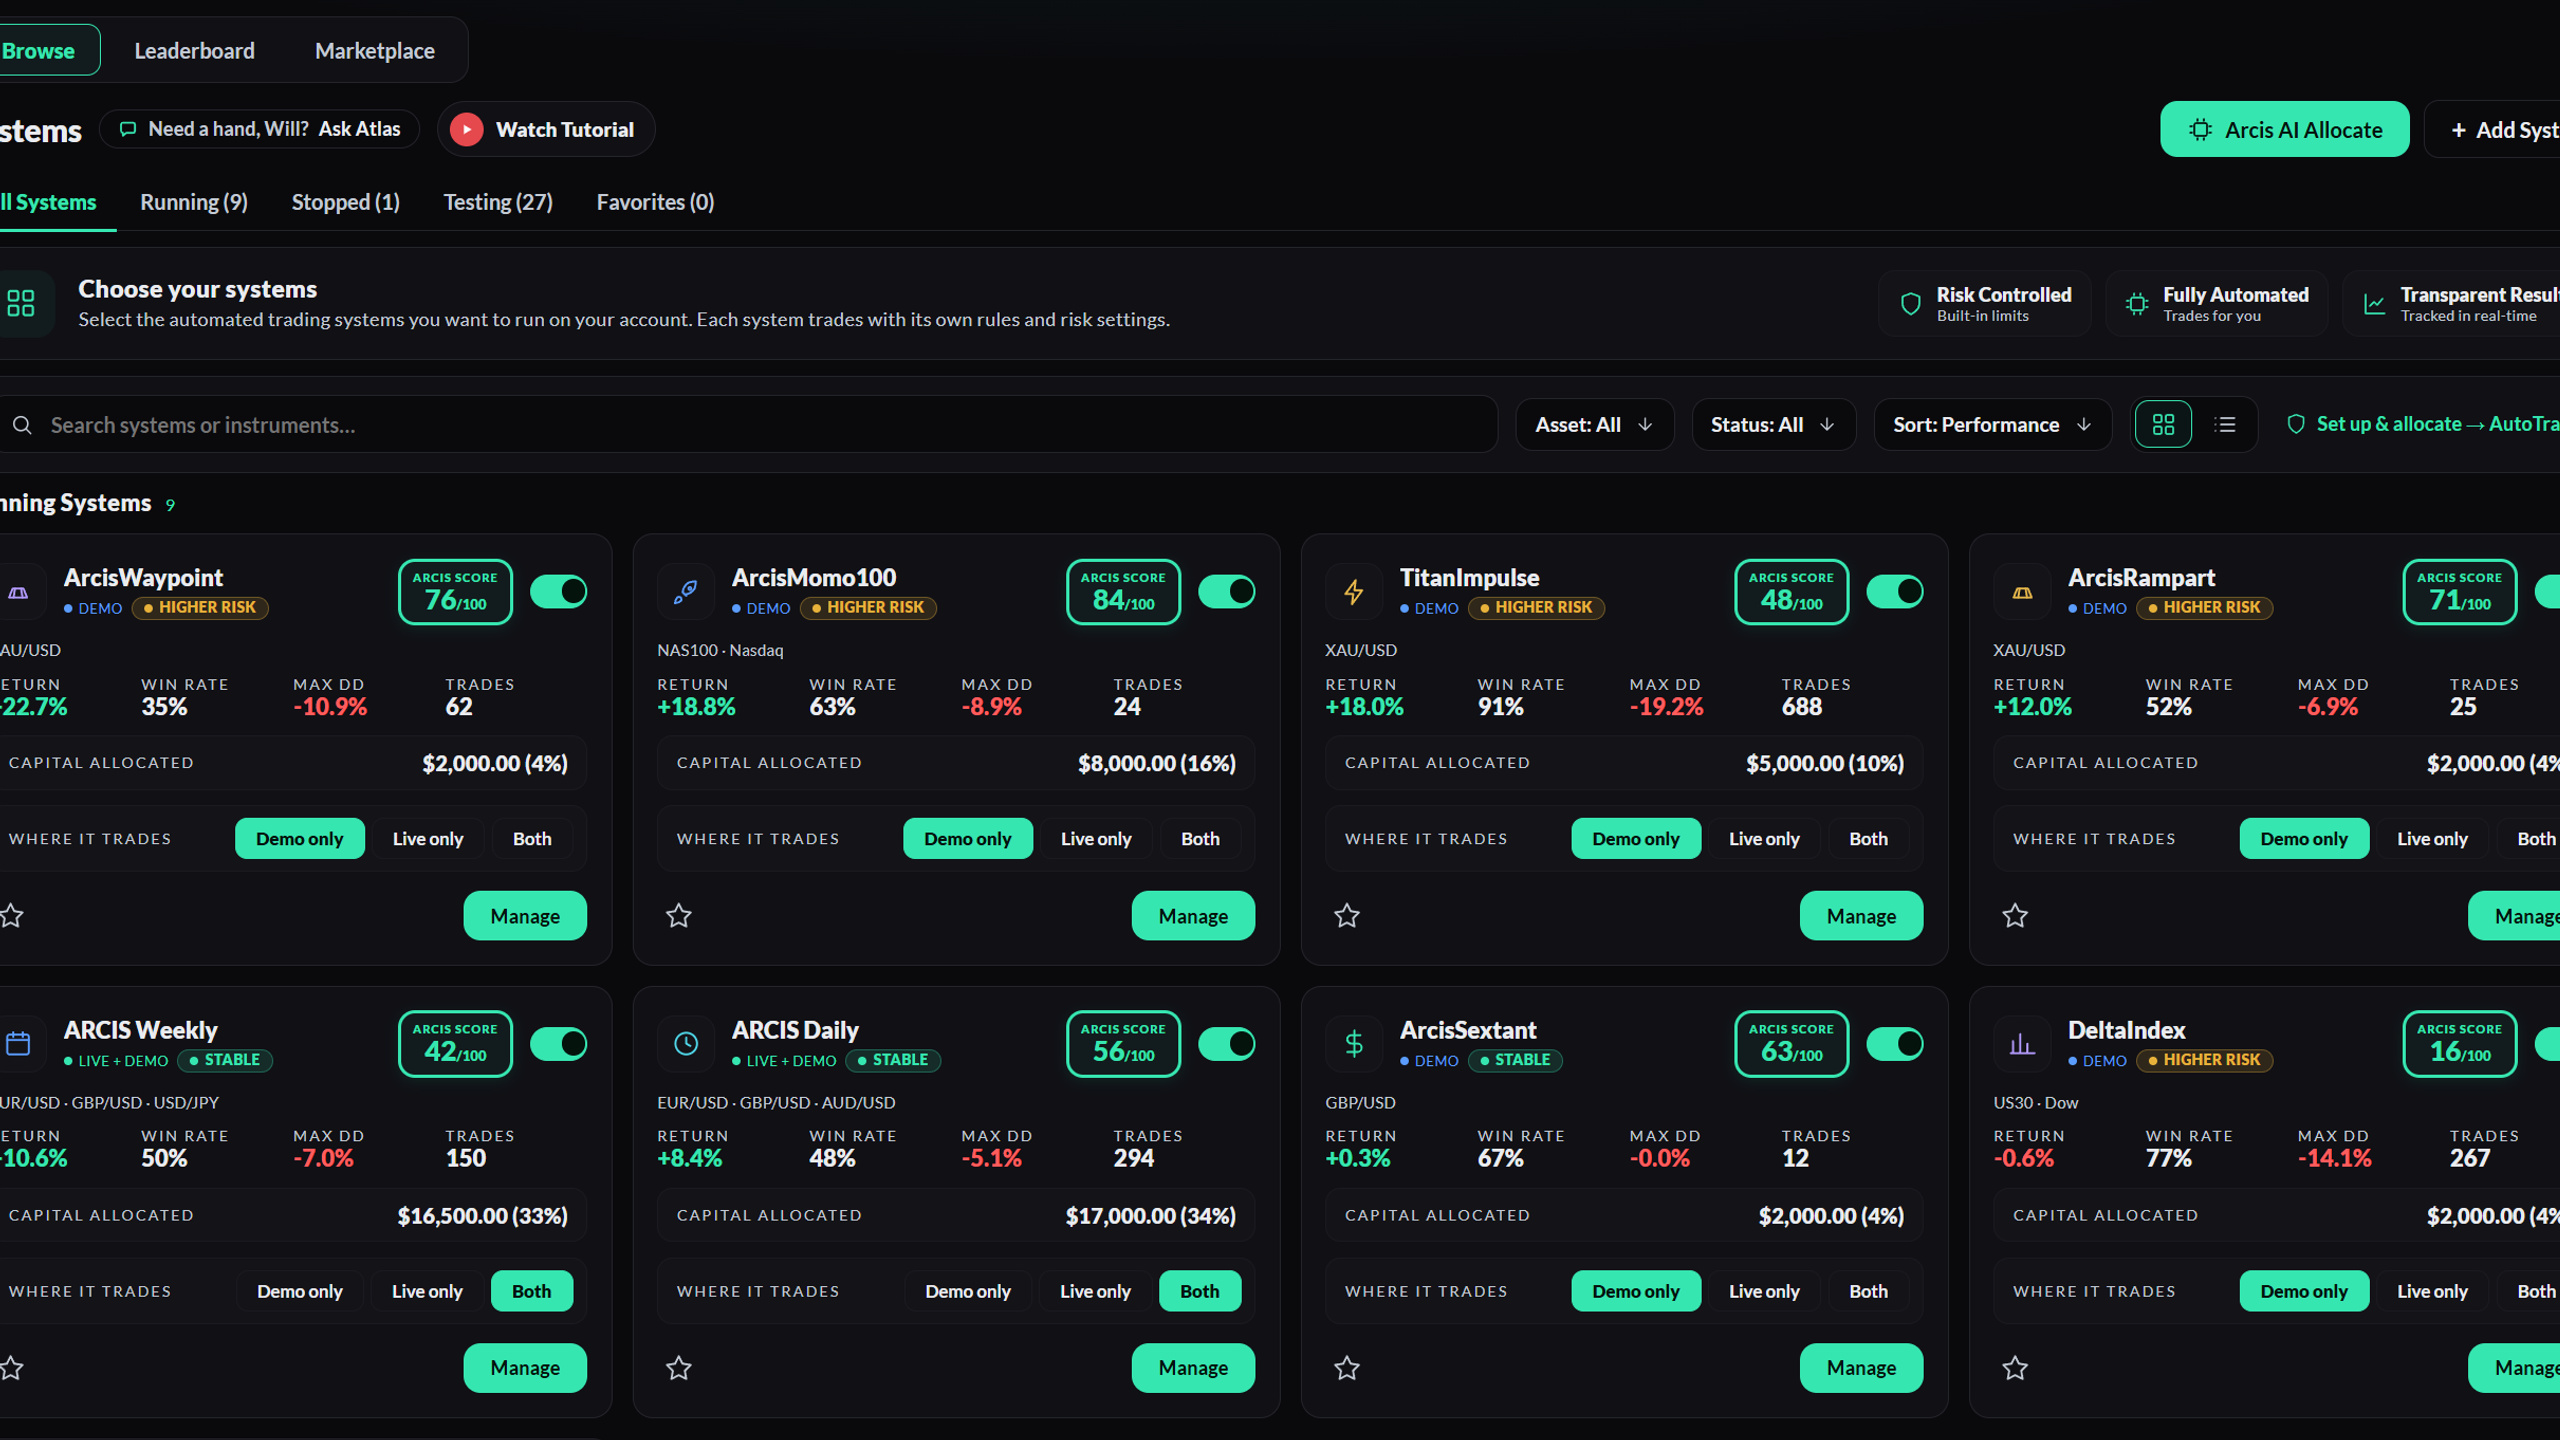Switch to Running (9) tab

[194, 202]
